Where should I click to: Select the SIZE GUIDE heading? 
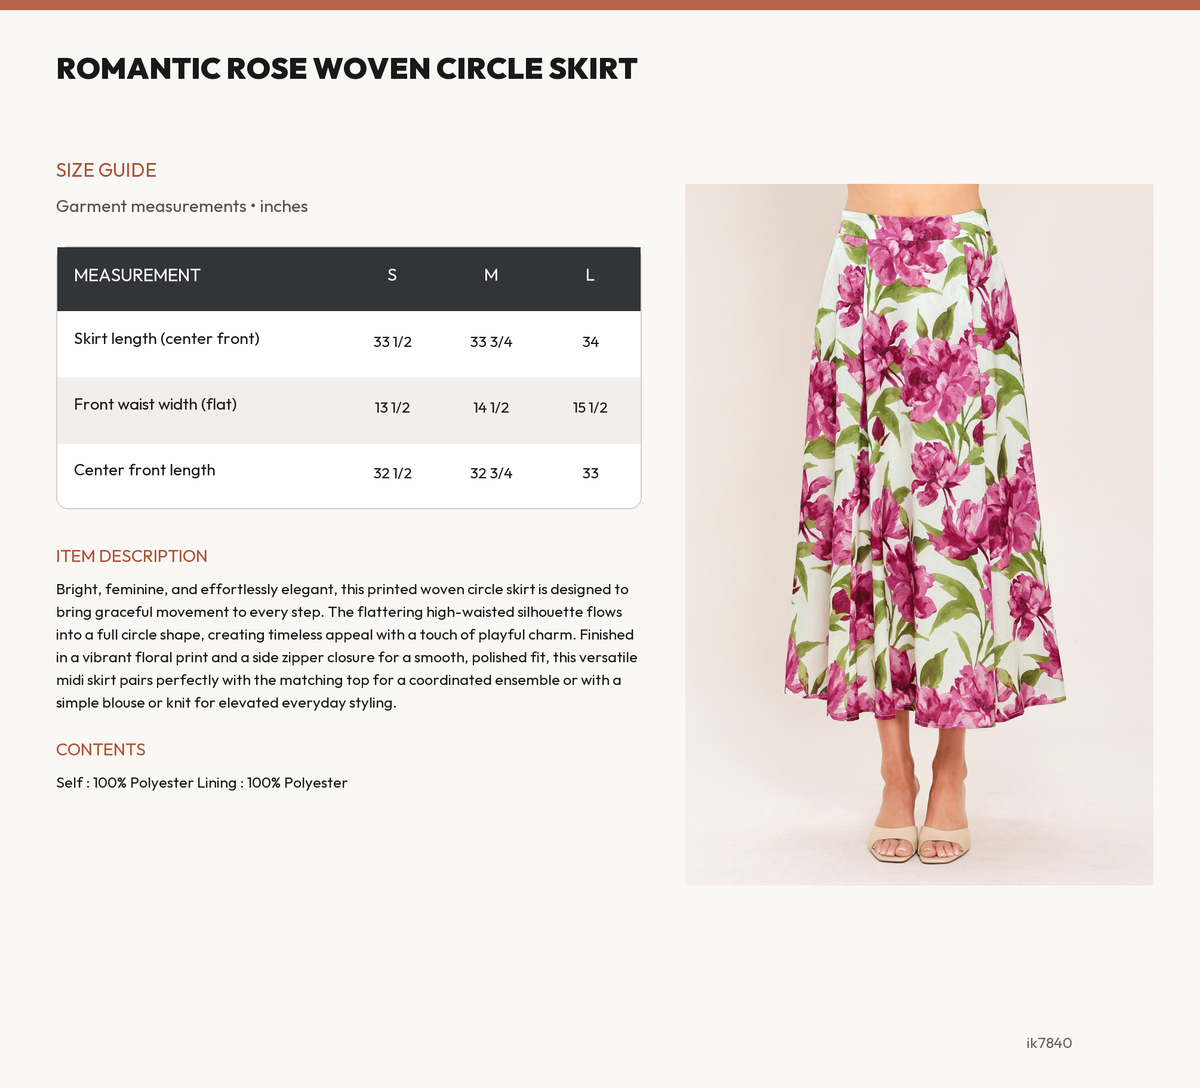click(x=106, y=170)
